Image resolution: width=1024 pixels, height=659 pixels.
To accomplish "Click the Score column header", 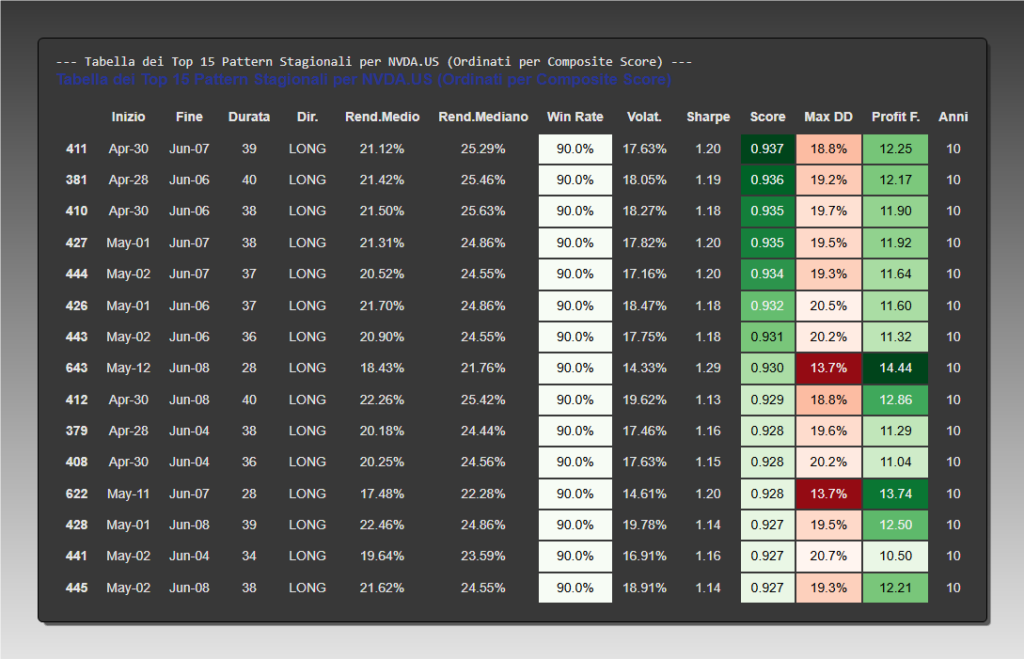I will 767,117.
